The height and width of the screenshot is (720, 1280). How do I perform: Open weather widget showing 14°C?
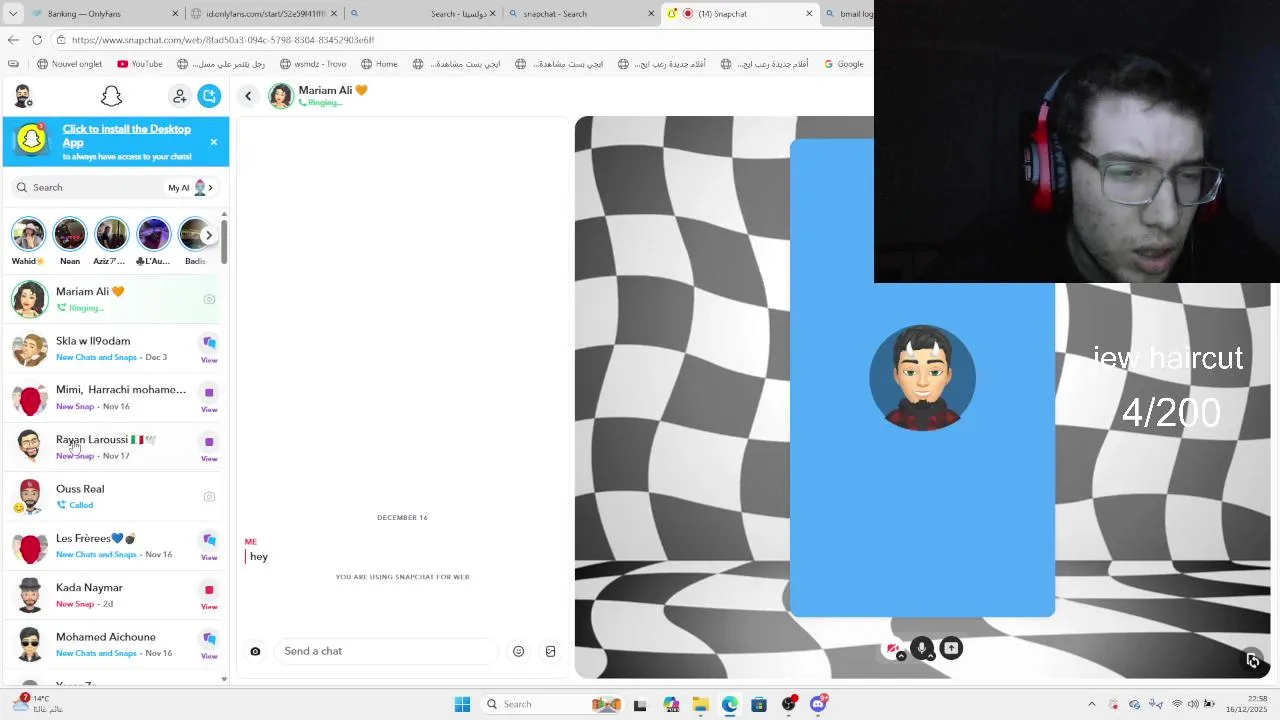click(x=38, y=703)
